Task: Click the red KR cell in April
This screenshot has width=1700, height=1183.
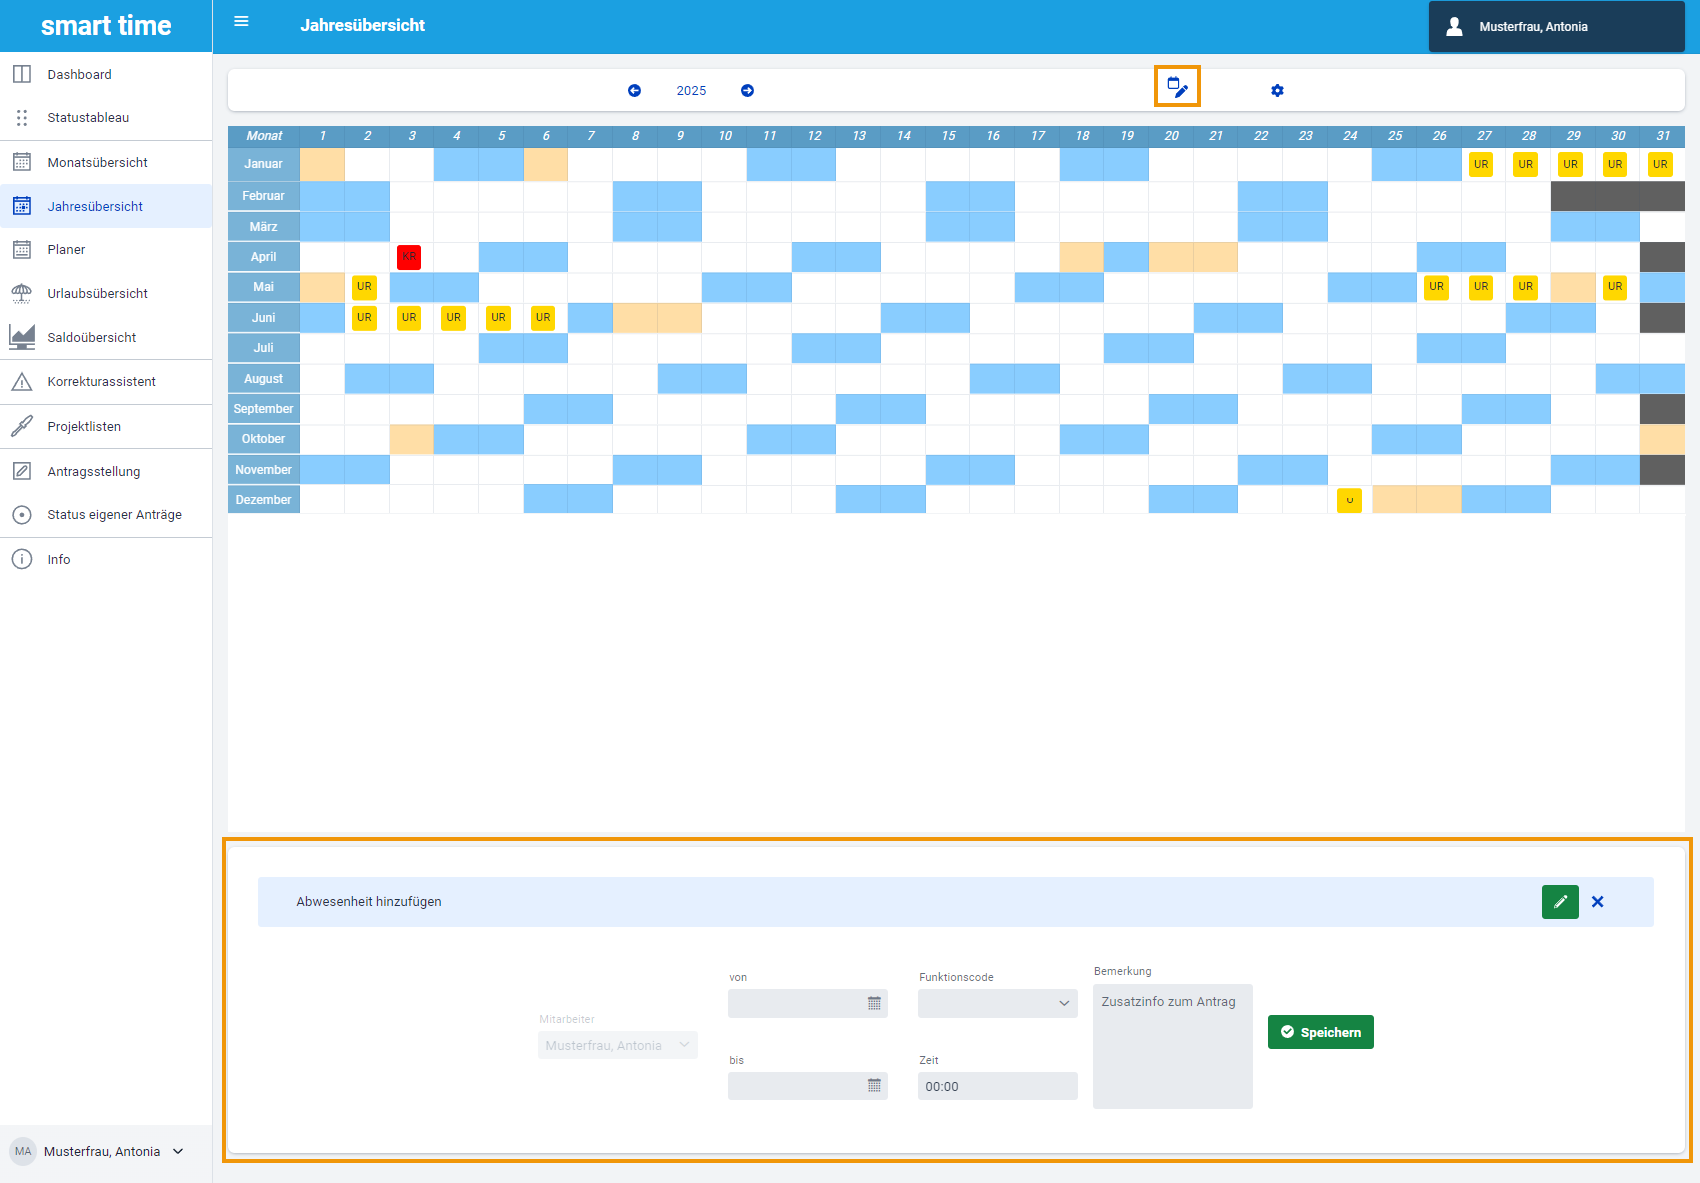Action: point(409,257)
